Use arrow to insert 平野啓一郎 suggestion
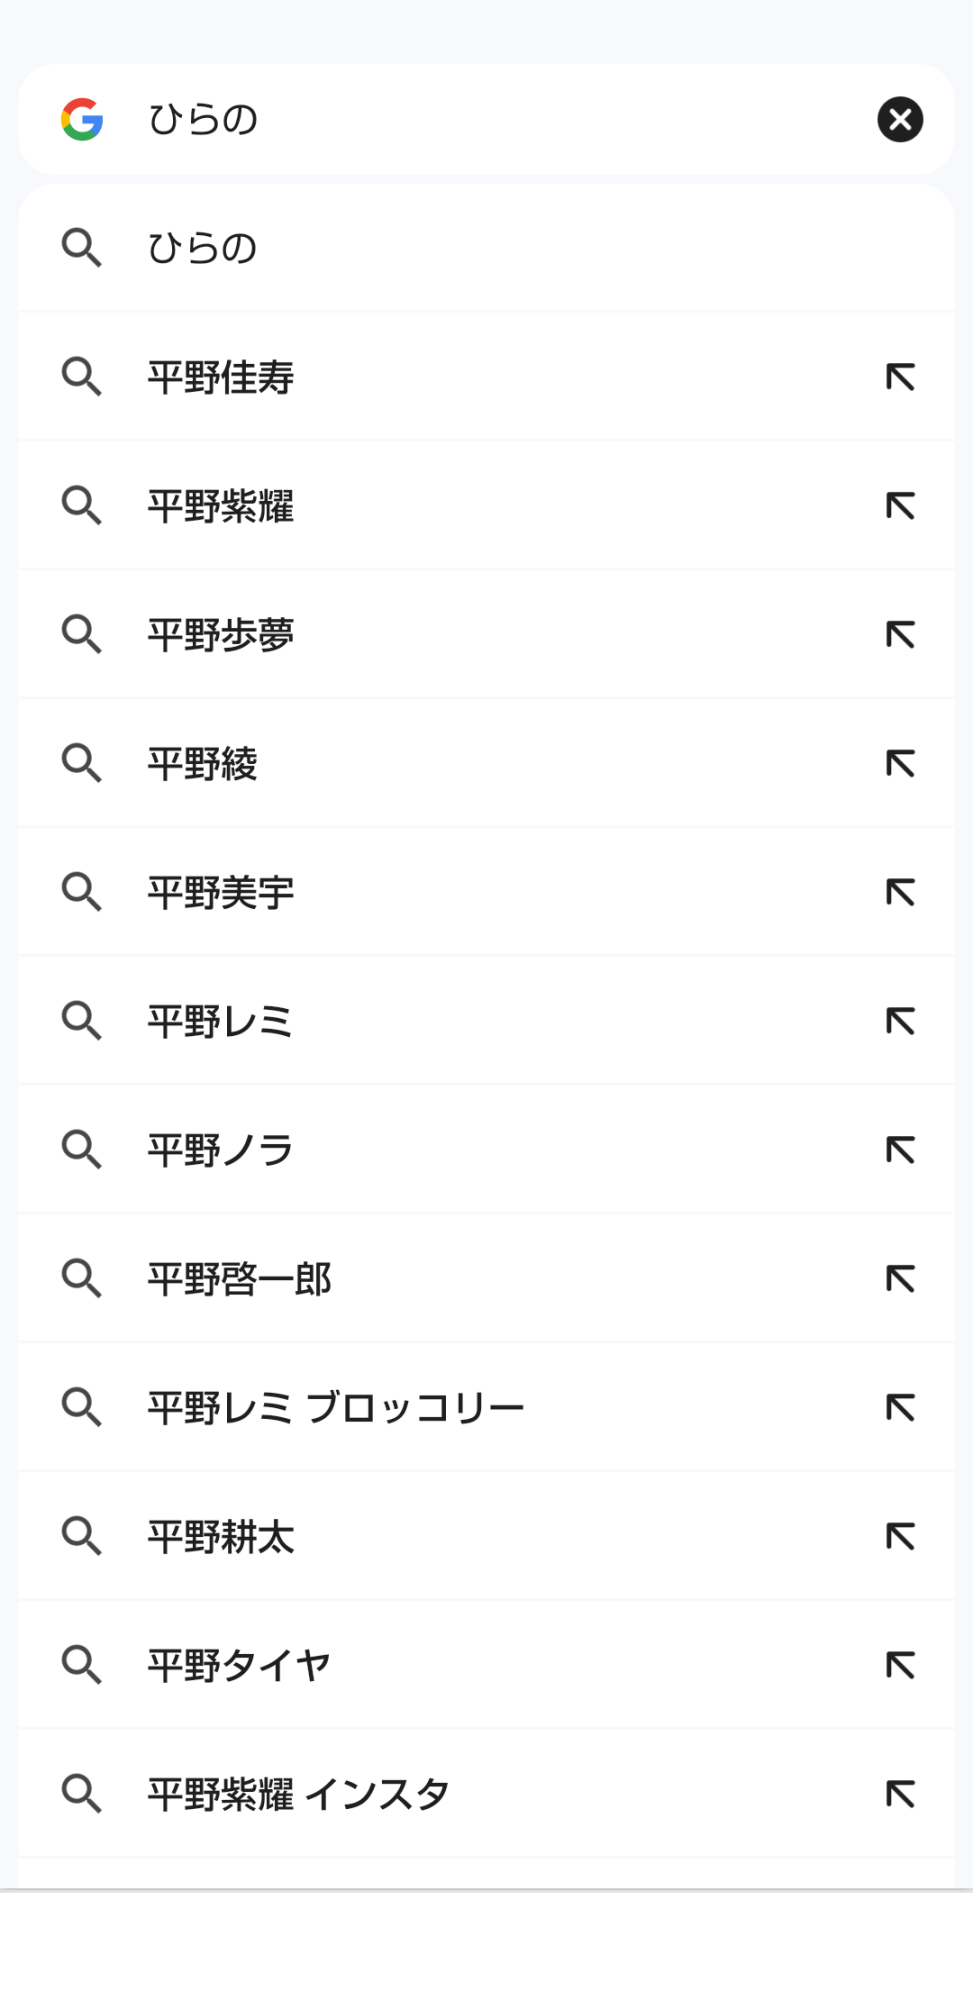The image size is (973, 2000). [900, 1279]
